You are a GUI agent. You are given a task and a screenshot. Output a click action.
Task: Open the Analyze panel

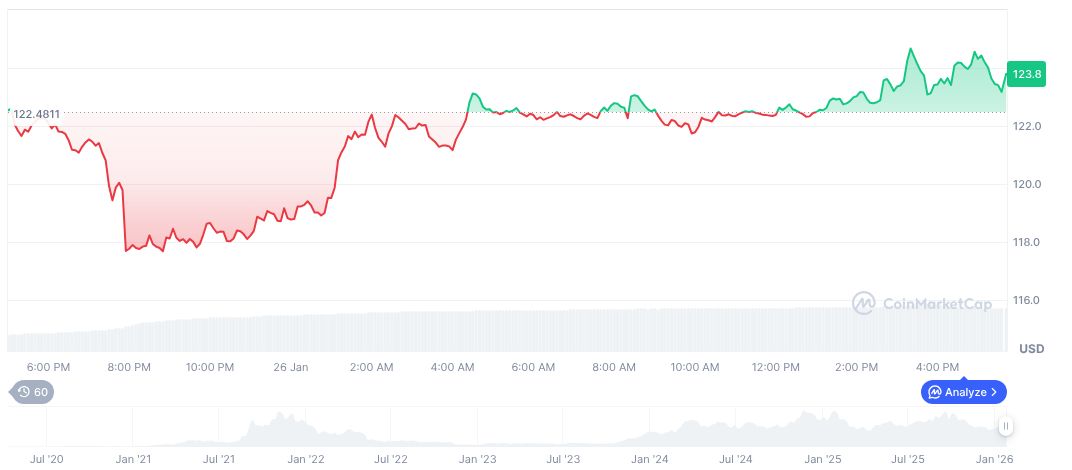coord(964,392)
